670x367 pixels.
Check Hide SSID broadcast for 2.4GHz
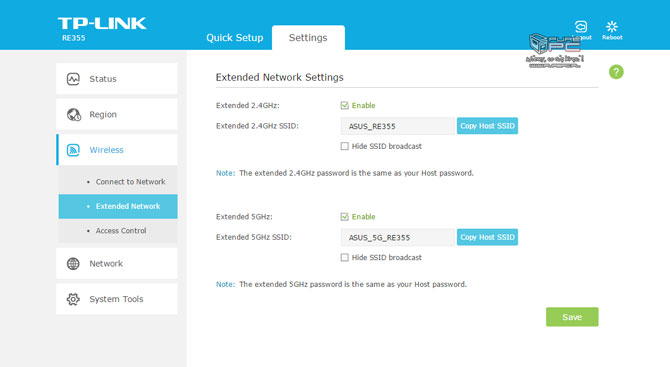coord(344,146)
